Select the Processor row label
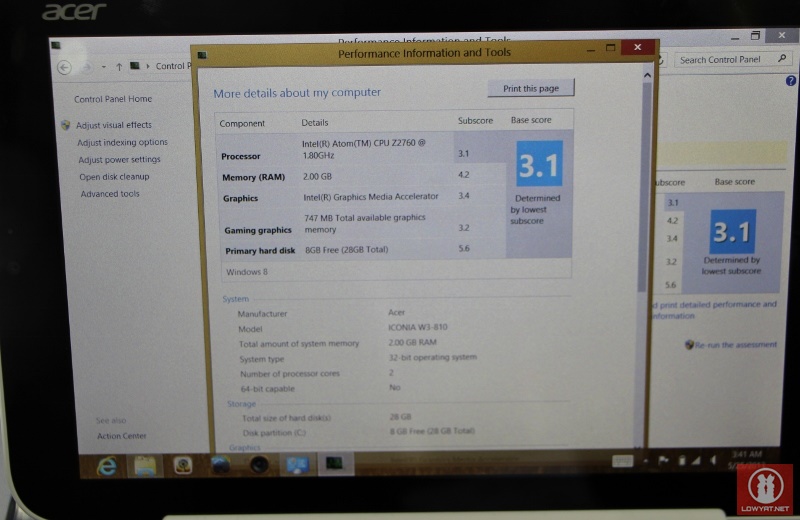The width and height of the screenshot is (800, 520). [241, 156]
